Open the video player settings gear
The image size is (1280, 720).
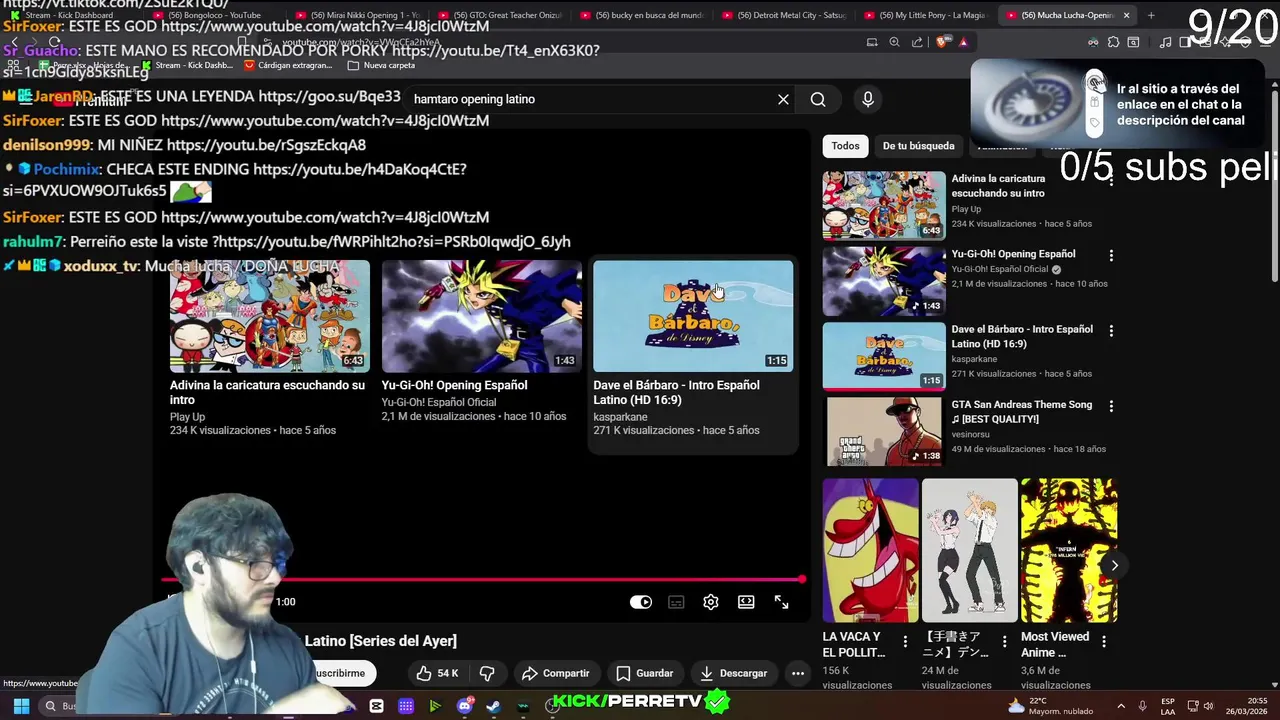(x=711, y=602)
